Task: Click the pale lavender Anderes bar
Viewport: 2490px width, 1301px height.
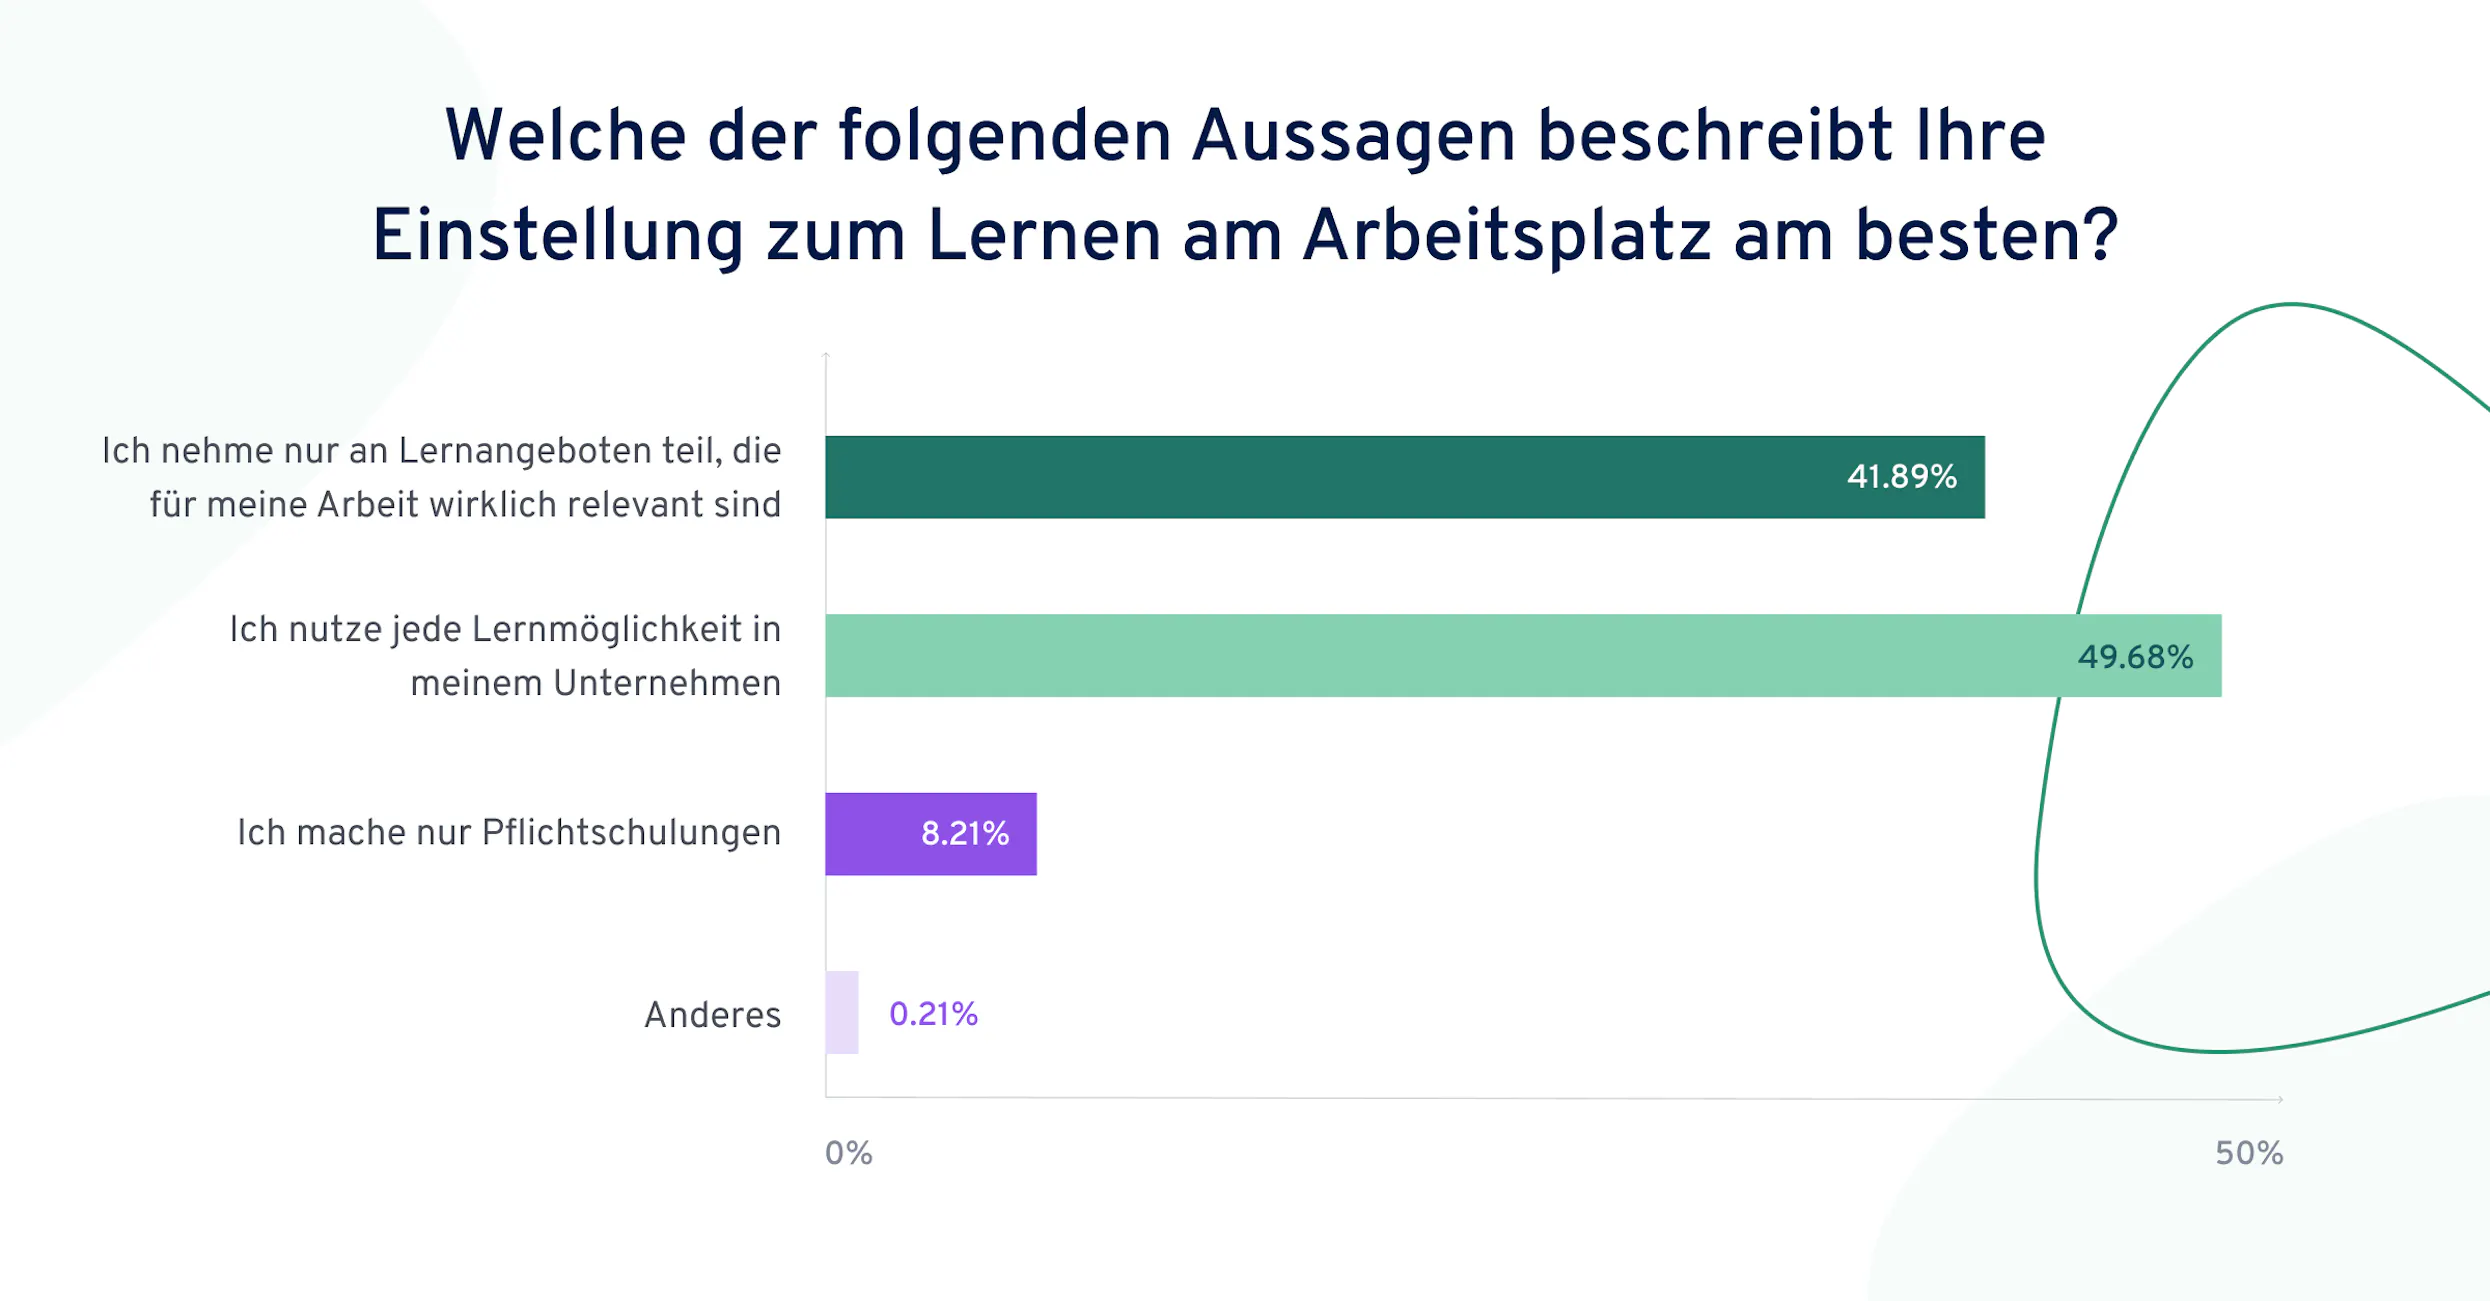Action: 842,1012
